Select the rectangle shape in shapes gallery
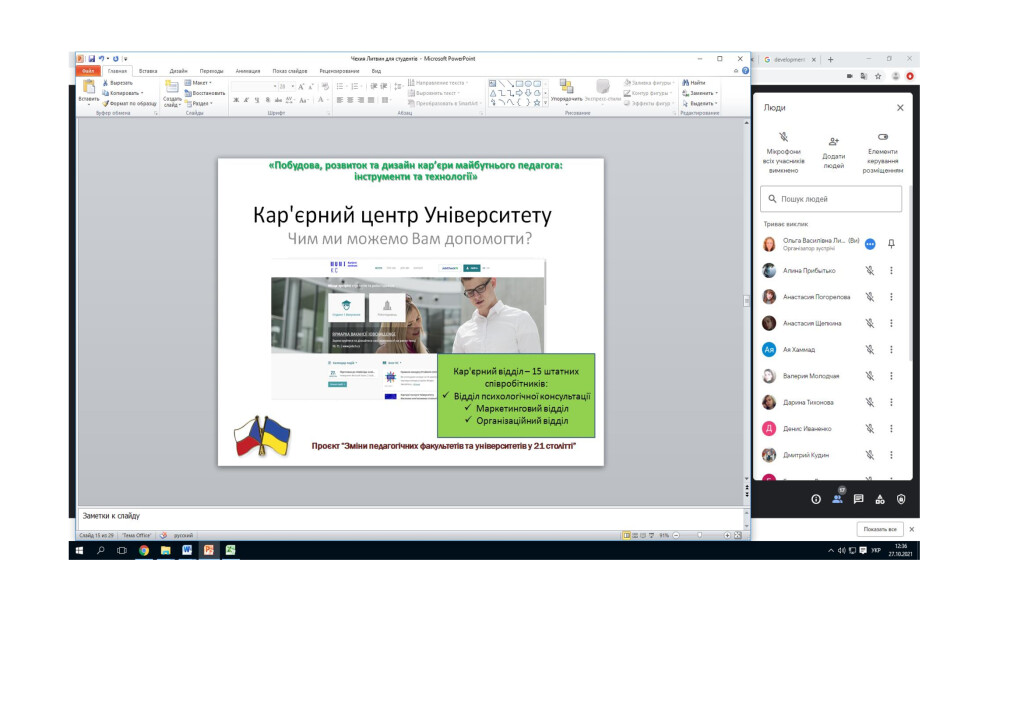The height and width of the screenshot is (724, 1024). click(519, 84)
